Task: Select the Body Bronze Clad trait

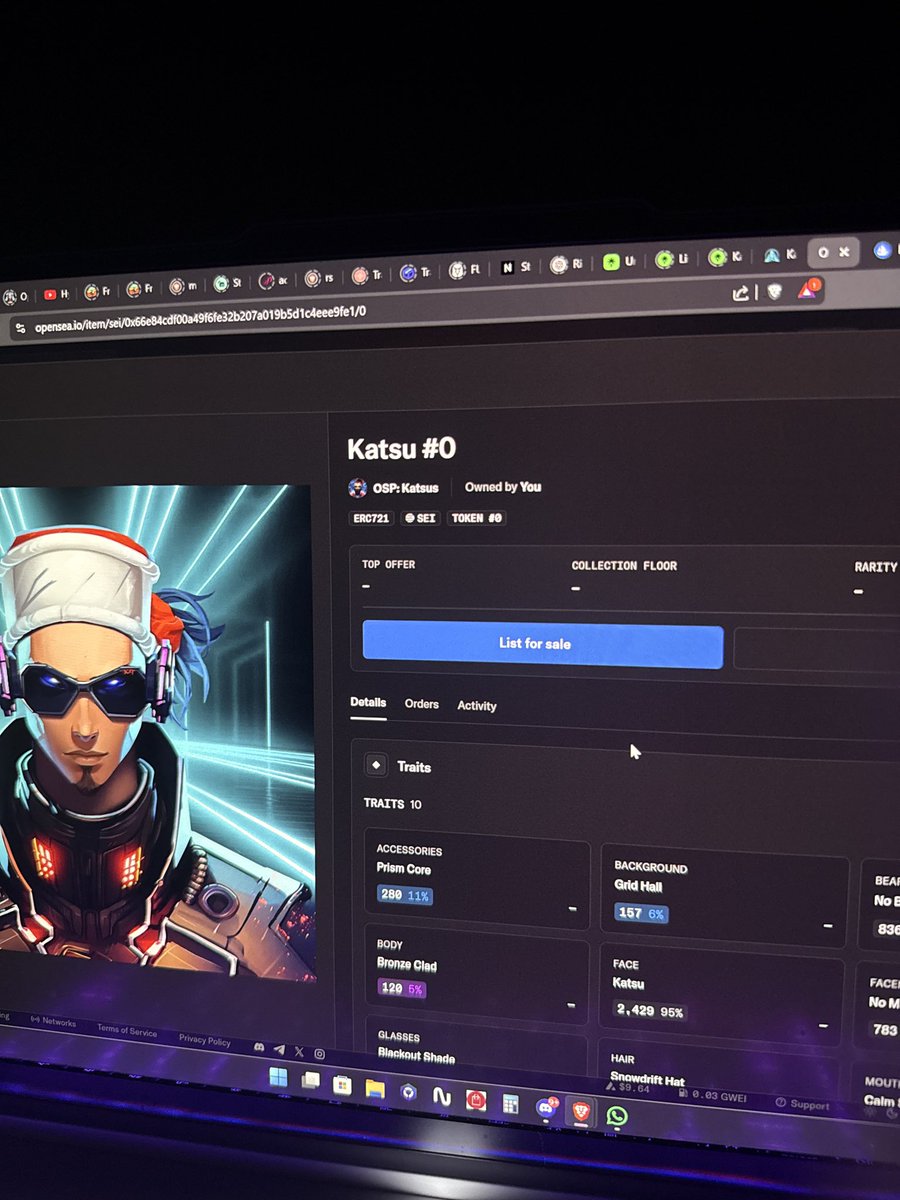Action: coord(476,973)
